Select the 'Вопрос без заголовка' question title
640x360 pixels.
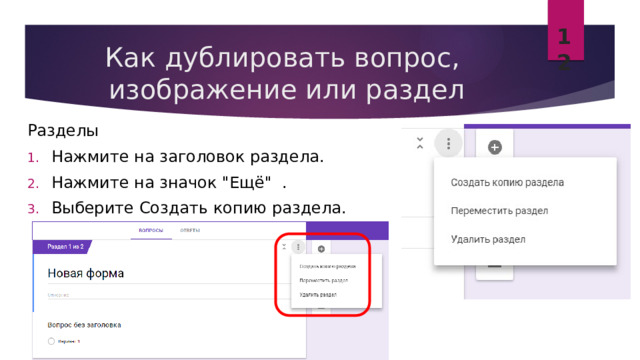[84, 325]
